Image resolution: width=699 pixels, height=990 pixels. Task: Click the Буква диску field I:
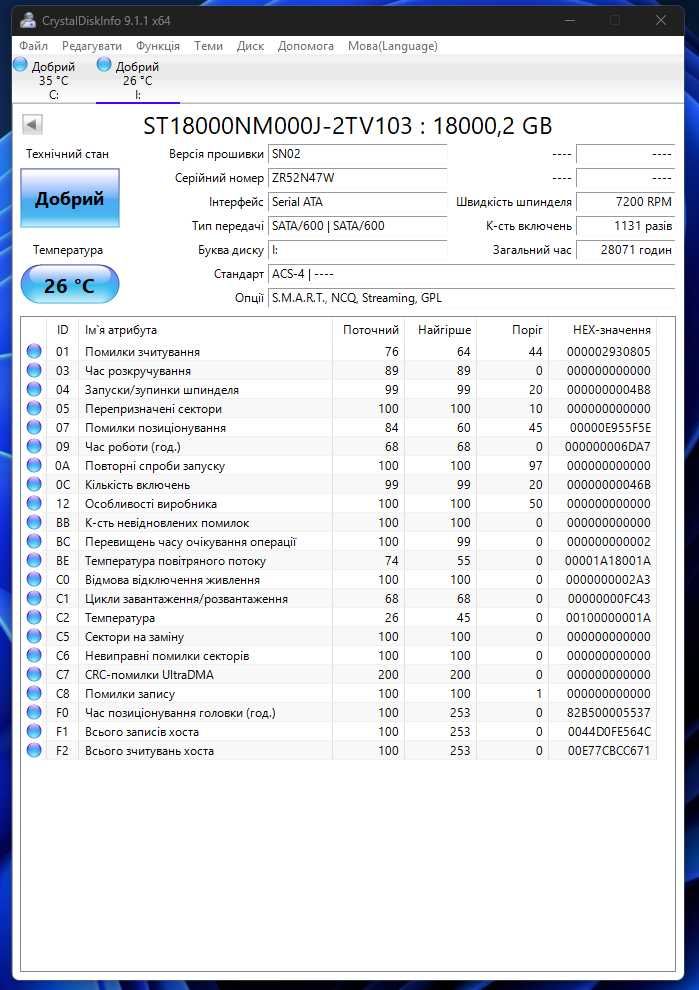coord(357,250)
